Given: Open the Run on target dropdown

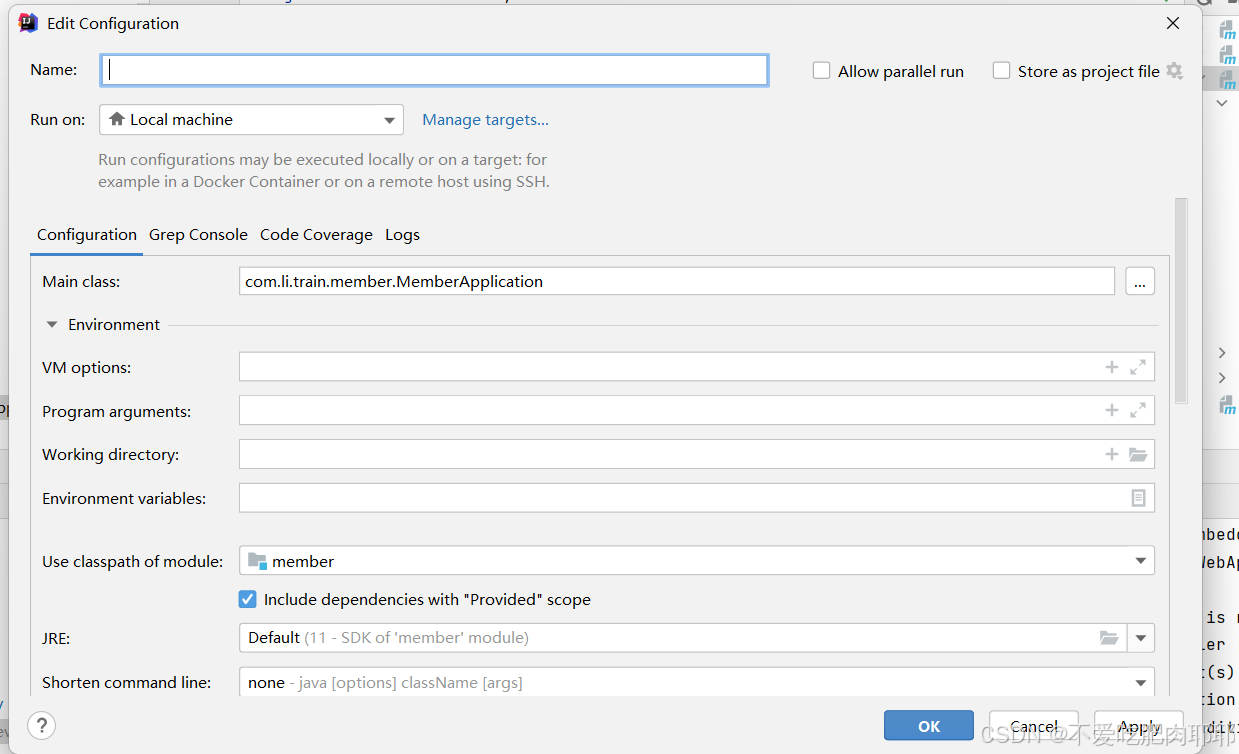Looking at the screenshot, I should pyautogui.click(x=390, y=119).
